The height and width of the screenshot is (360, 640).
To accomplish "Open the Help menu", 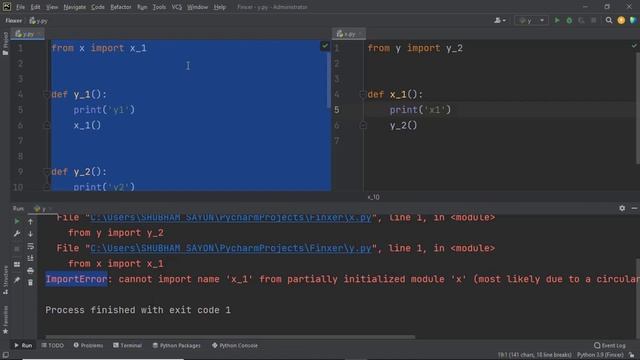I will tap(220, 7).
